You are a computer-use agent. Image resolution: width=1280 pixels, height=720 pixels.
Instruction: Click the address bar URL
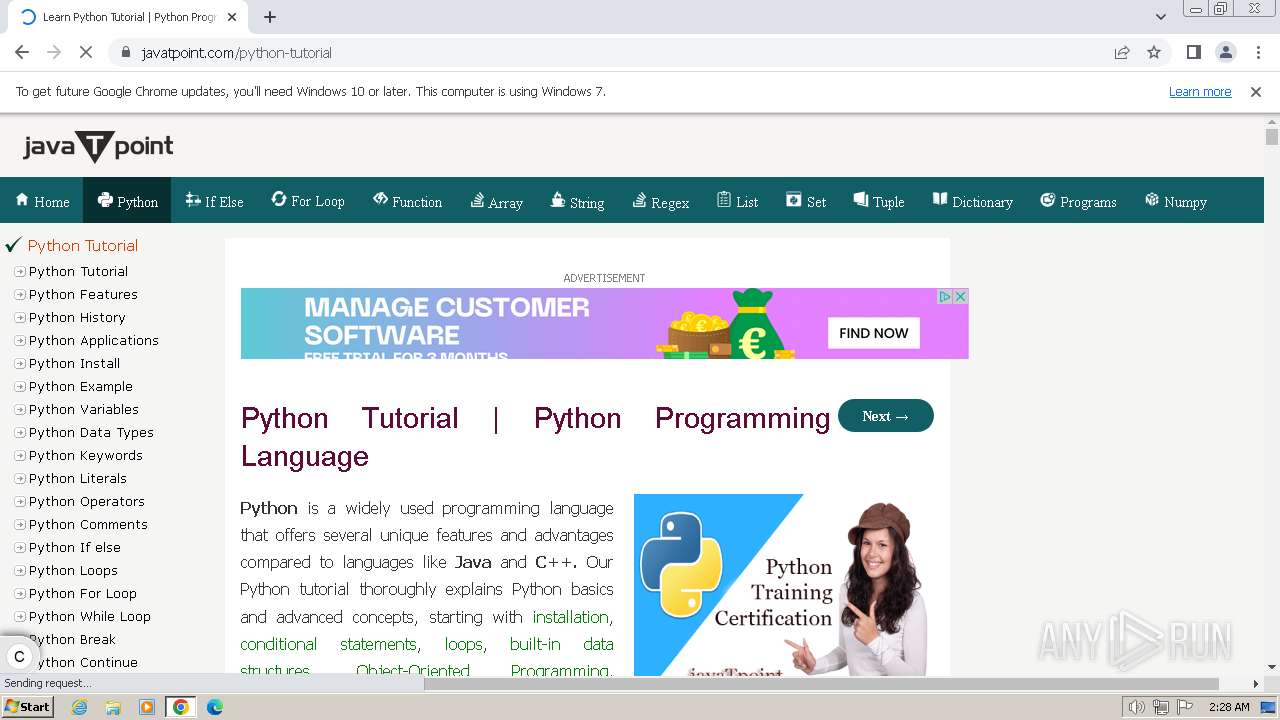(236, 52)
